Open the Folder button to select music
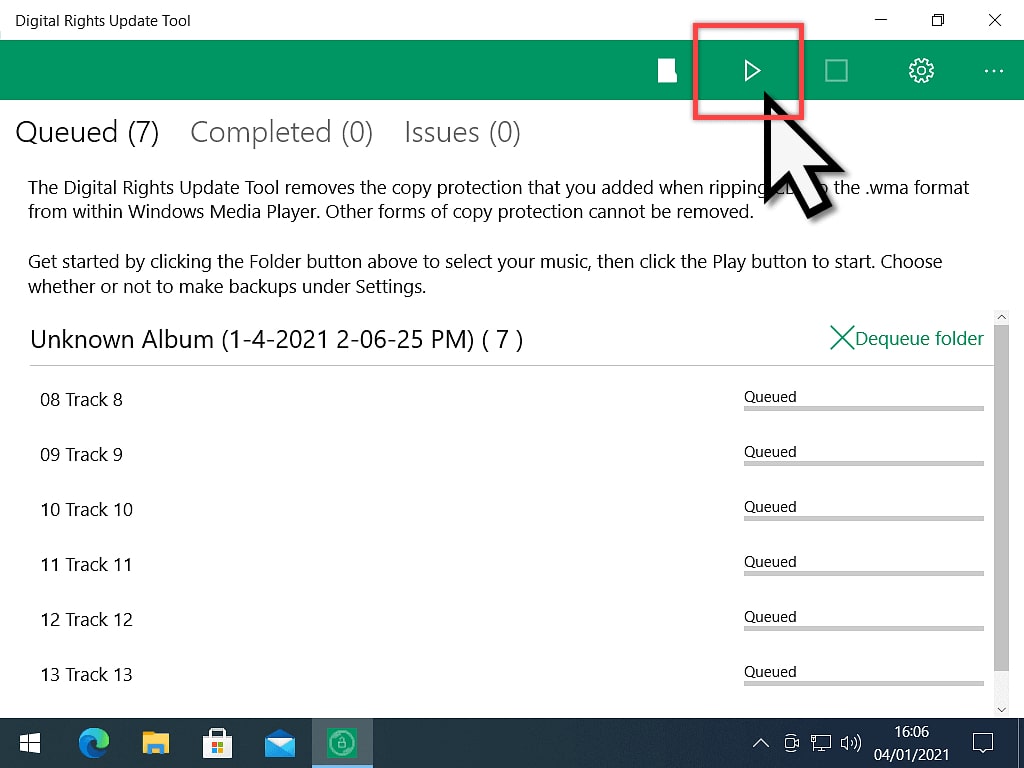Image resolution: width=1024 pixels, height=768 pixels. point(666,70)
